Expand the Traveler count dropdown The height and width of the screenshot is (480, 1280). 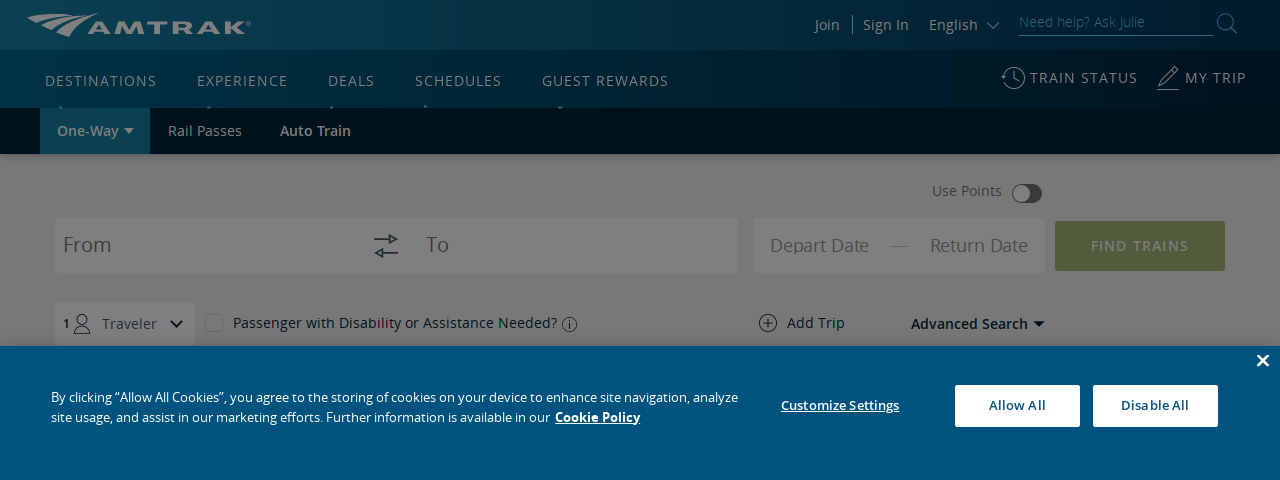[x=125, y=324]
